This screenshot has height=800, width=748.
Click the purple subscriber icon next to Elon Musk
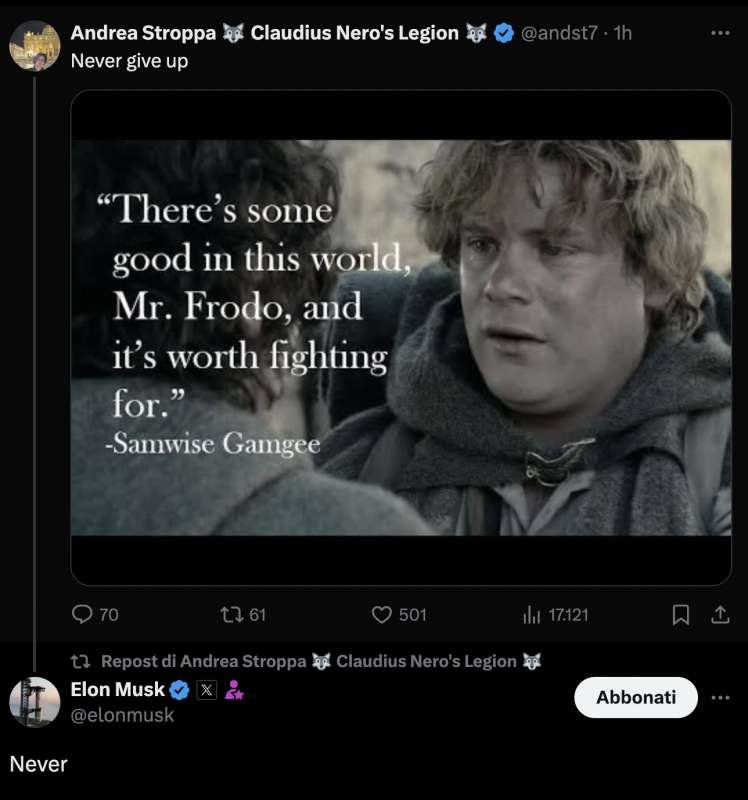coord(234,689)
